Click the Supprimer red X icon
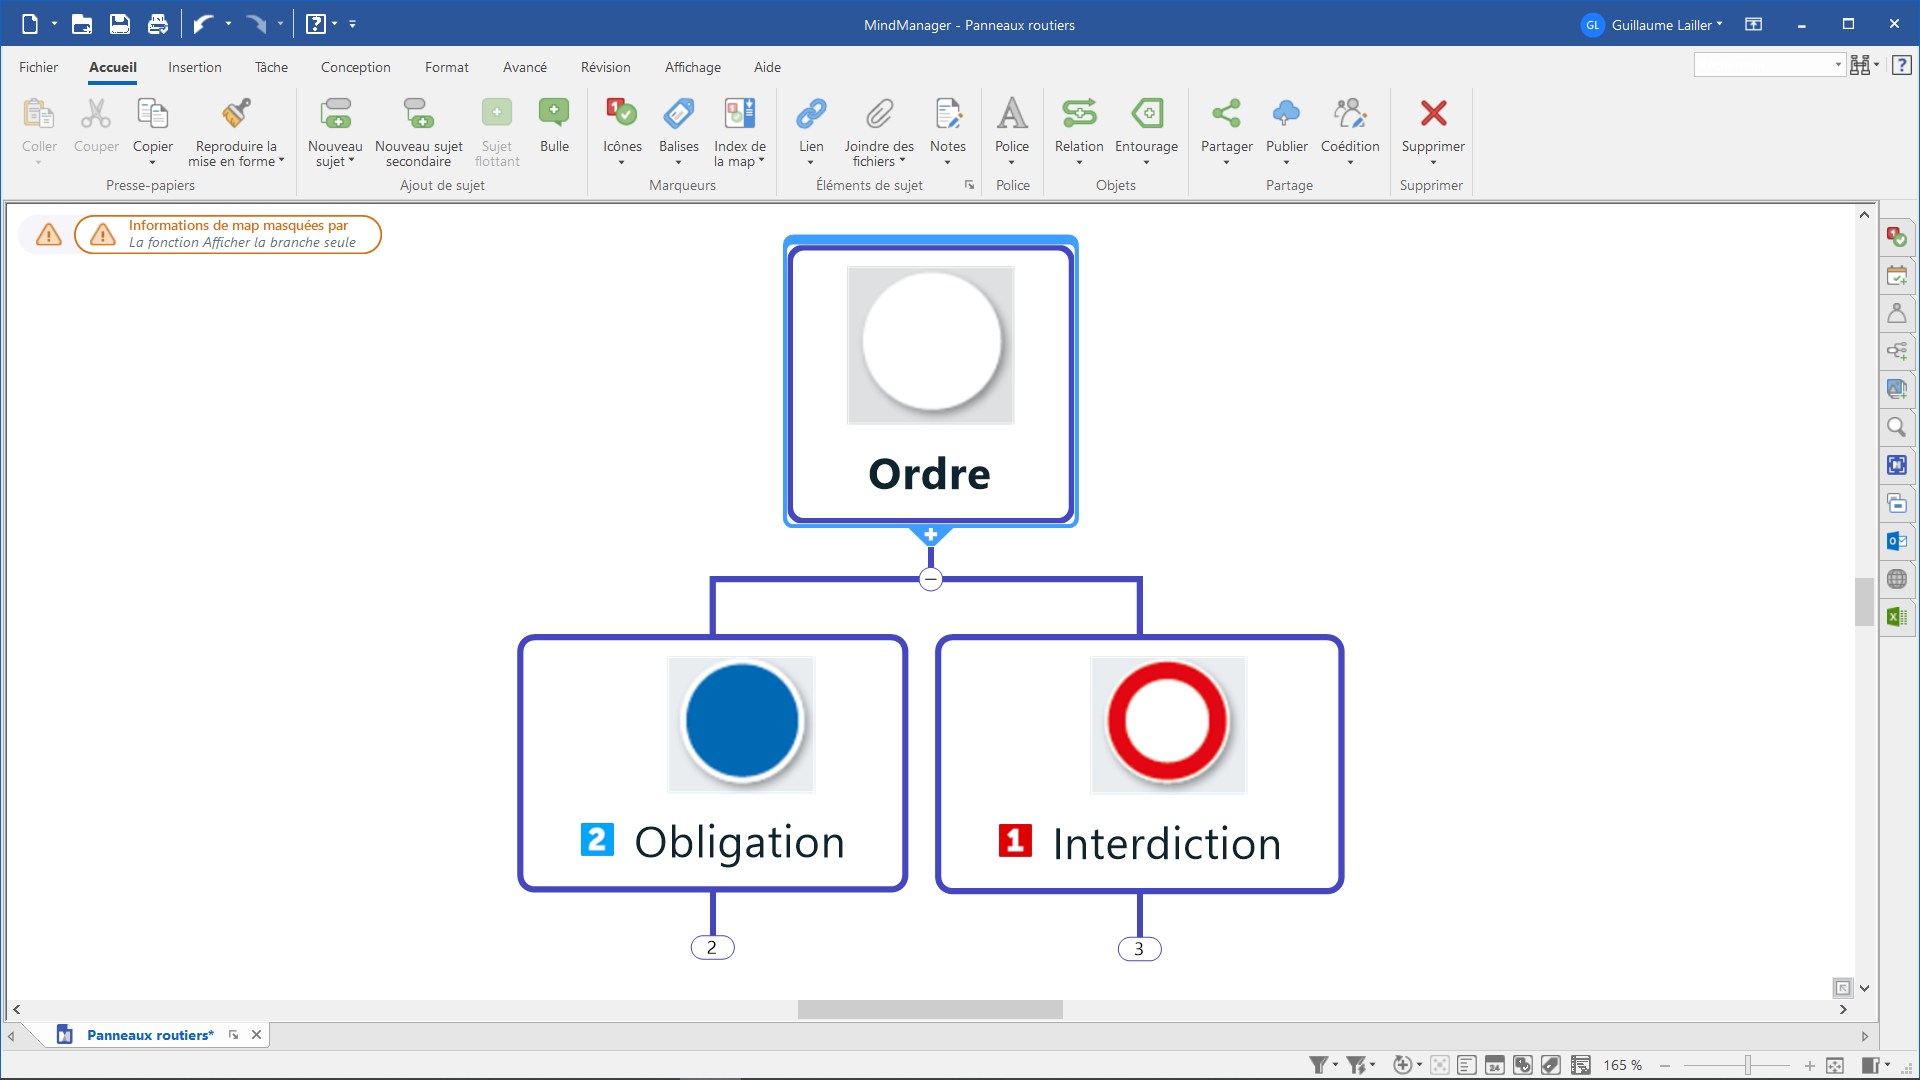The image size is (1920, 1080). coord(1433,114)
